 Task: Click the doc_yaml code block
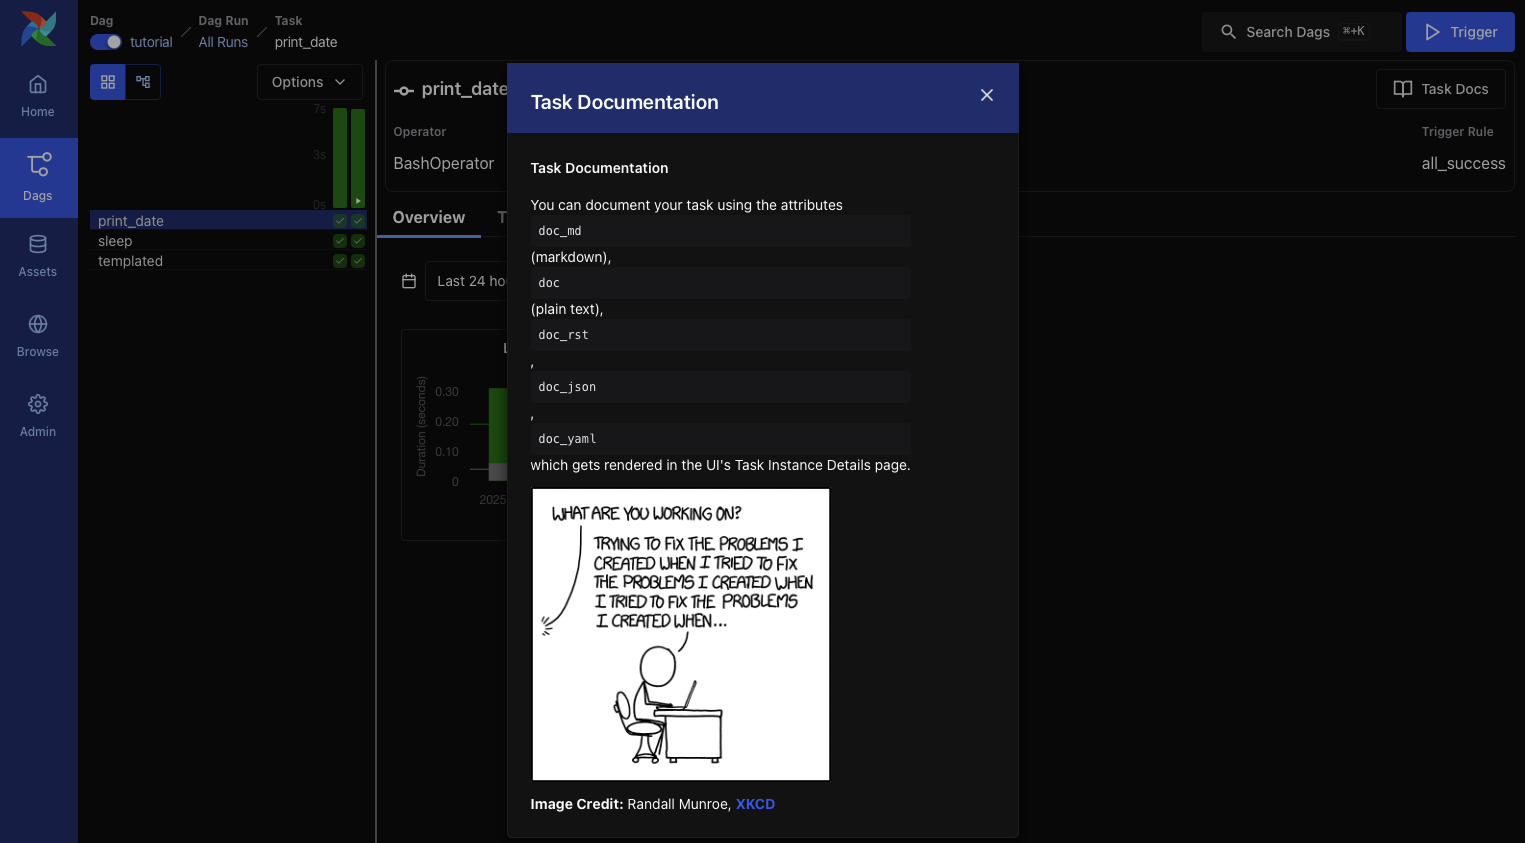[721, 439]
